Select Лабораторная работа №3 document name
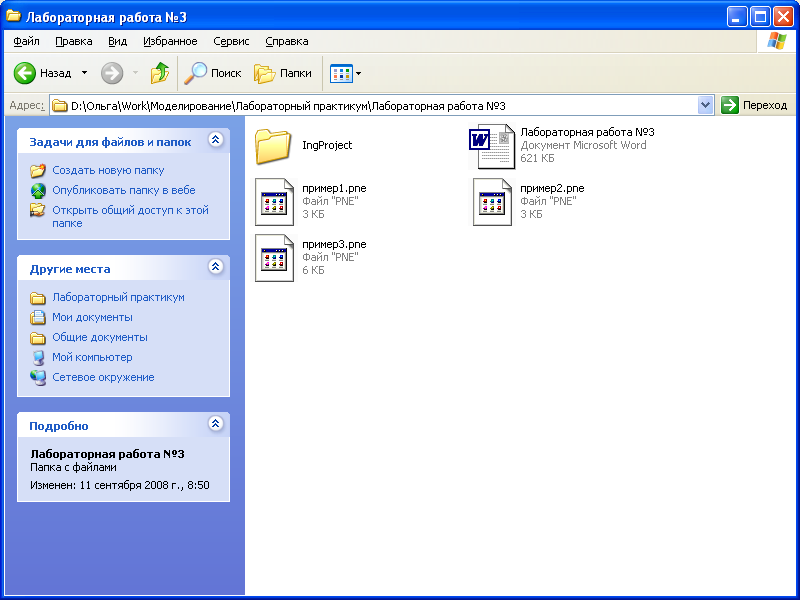This screenshot has width=800, height=600. [587, 132]
